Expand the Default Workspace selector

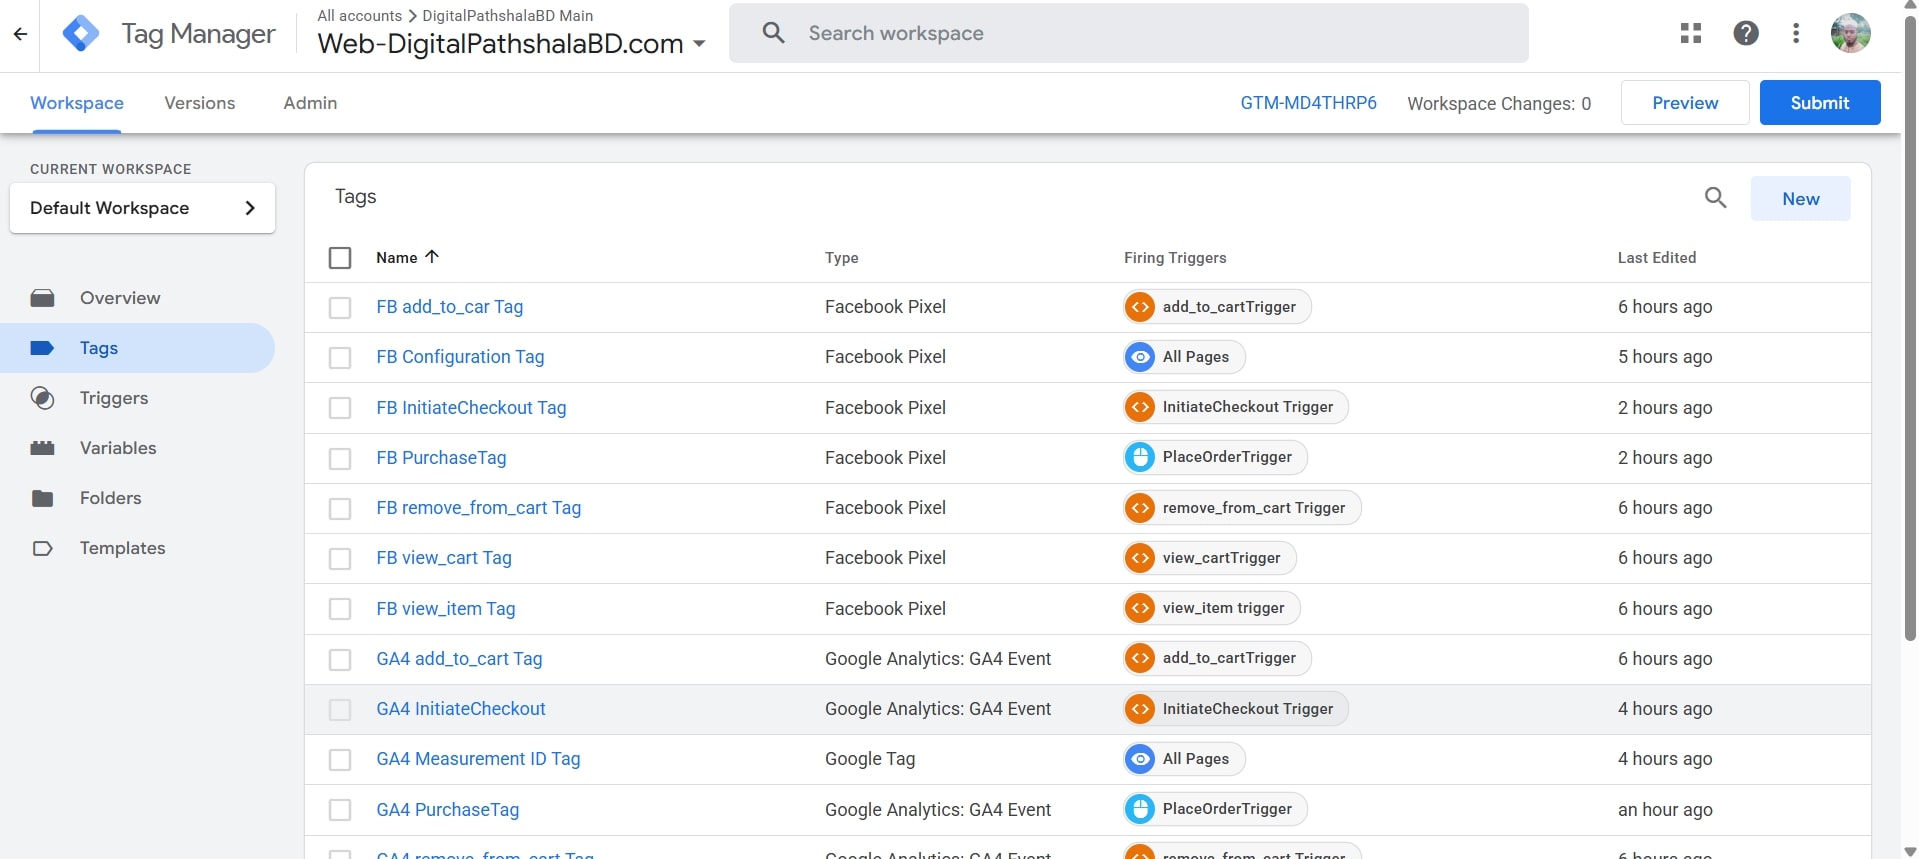click(x=142, y=208)
